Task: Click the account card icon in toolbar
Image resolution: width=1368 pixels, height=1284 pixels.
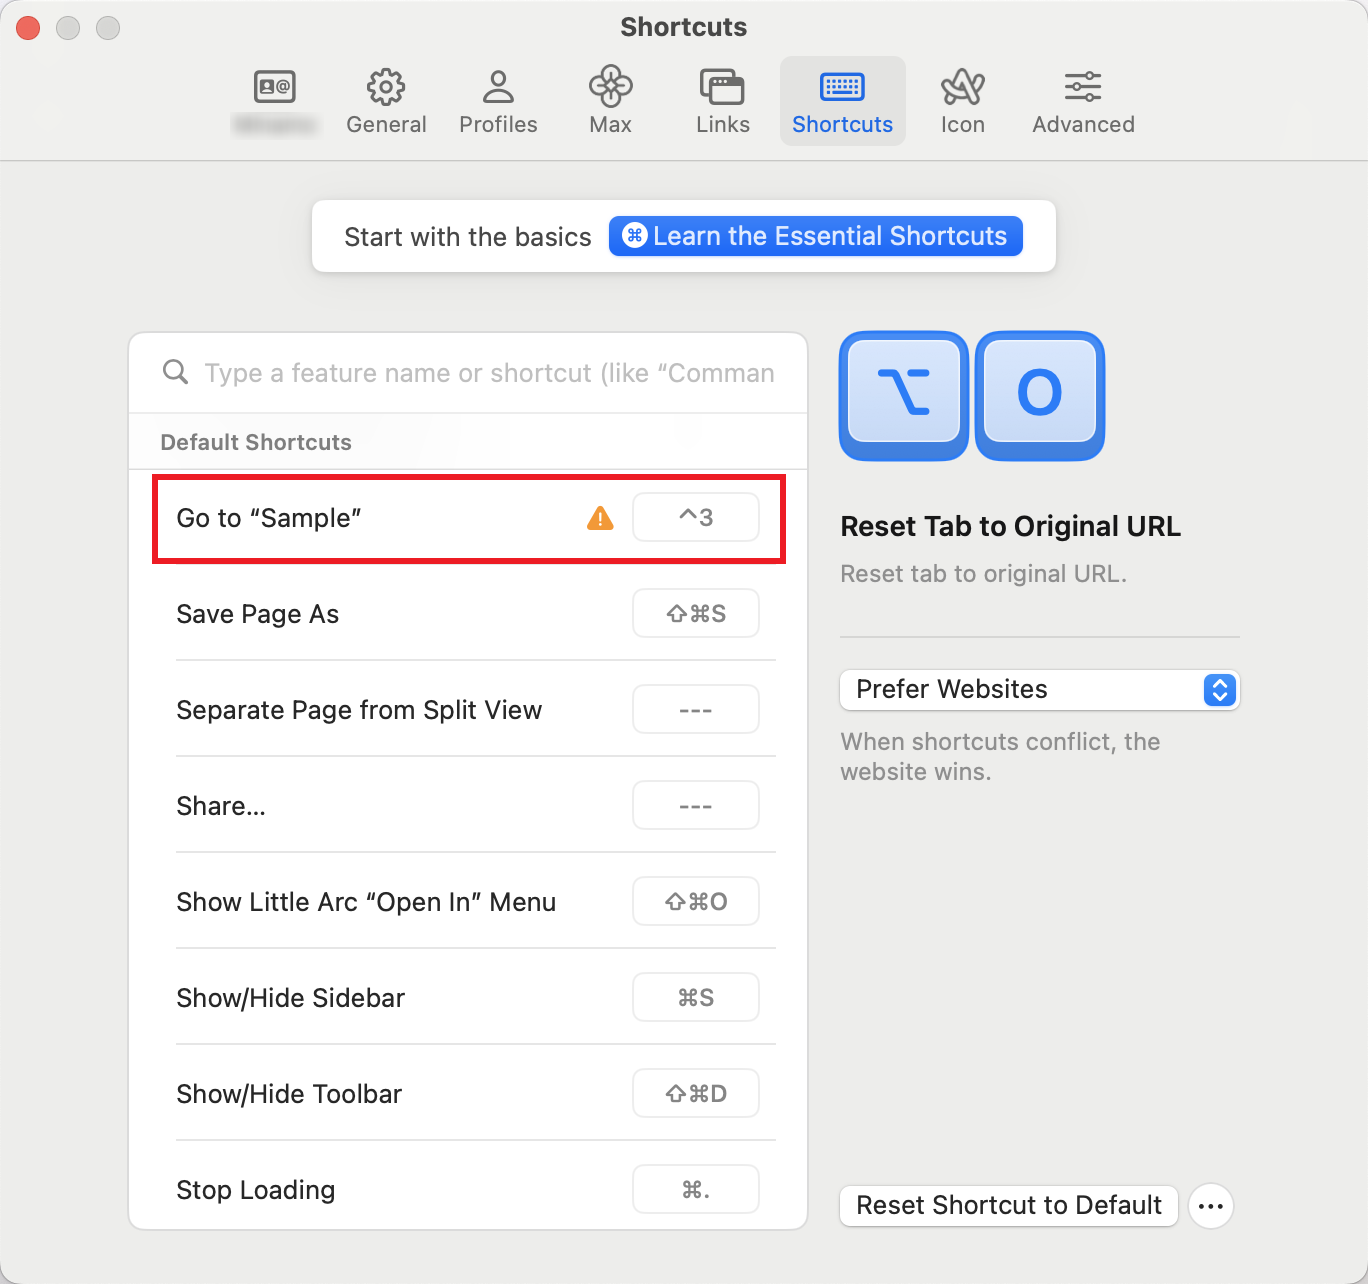Action: (274, 88)
